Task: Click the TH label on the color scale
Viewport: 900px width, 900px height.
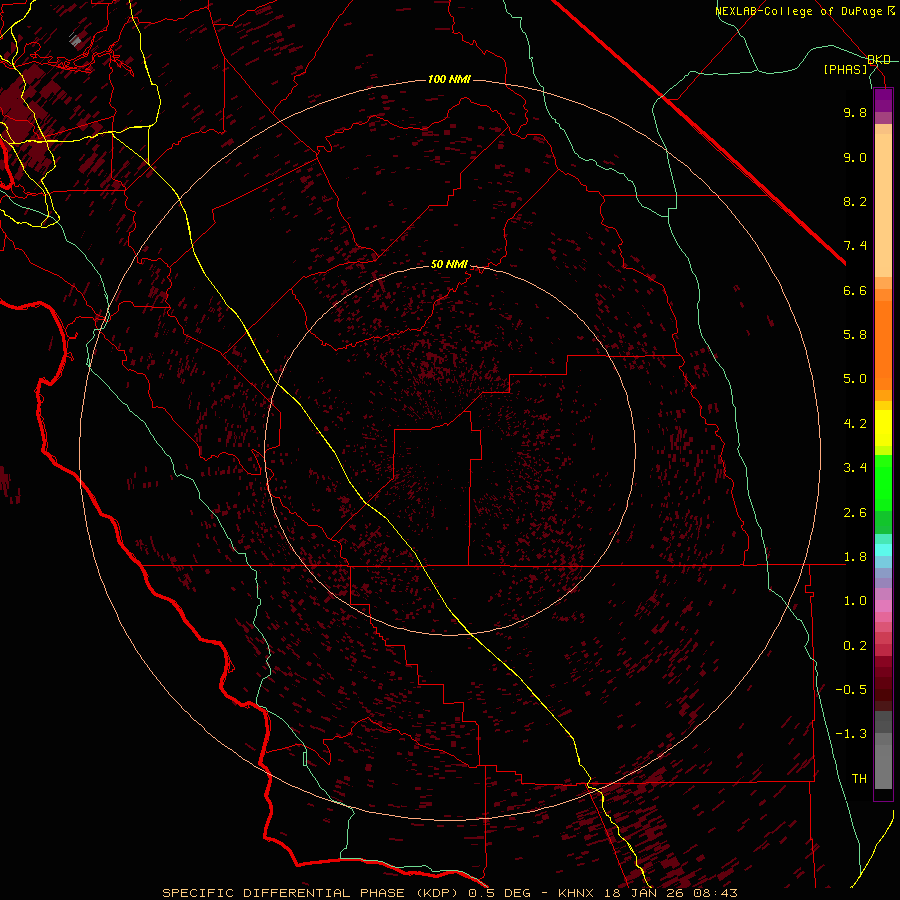Action: (x=859, y=779)
